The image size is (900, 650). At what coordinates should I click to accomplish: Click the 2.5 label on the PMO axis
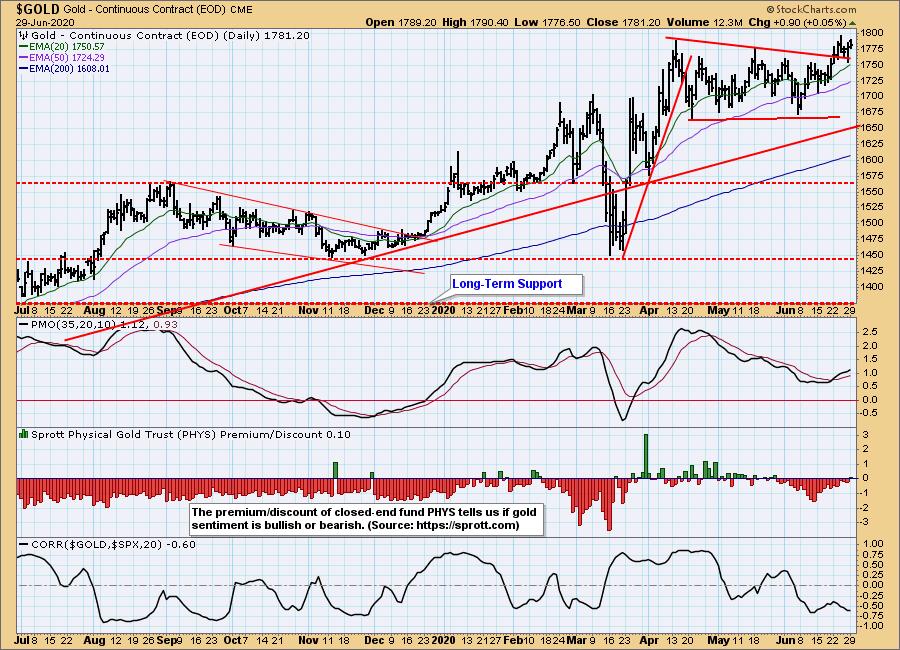[870, 332]
